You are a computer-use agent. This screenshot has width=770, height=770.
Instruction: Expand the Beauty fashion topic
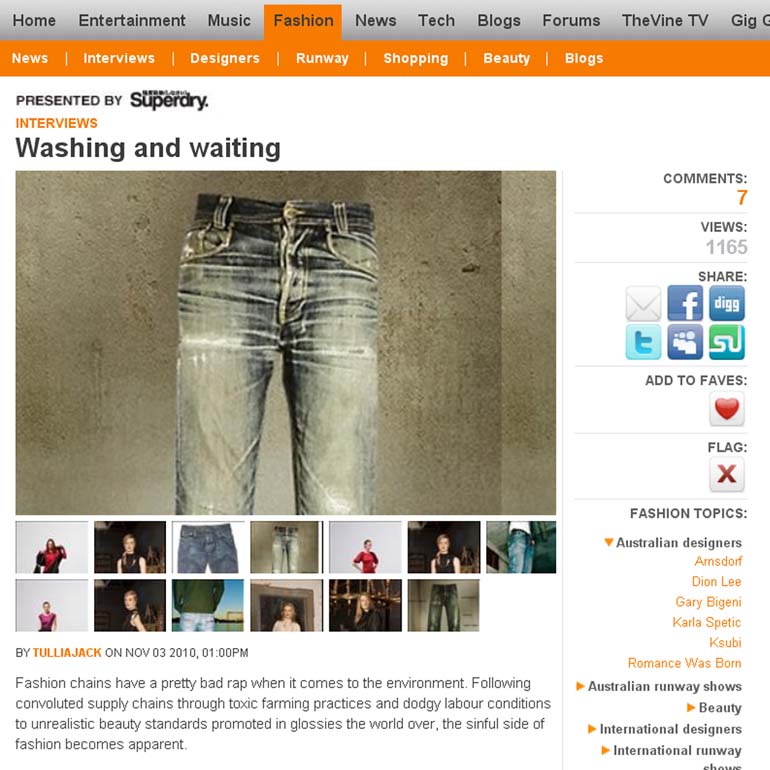[714, 708]
